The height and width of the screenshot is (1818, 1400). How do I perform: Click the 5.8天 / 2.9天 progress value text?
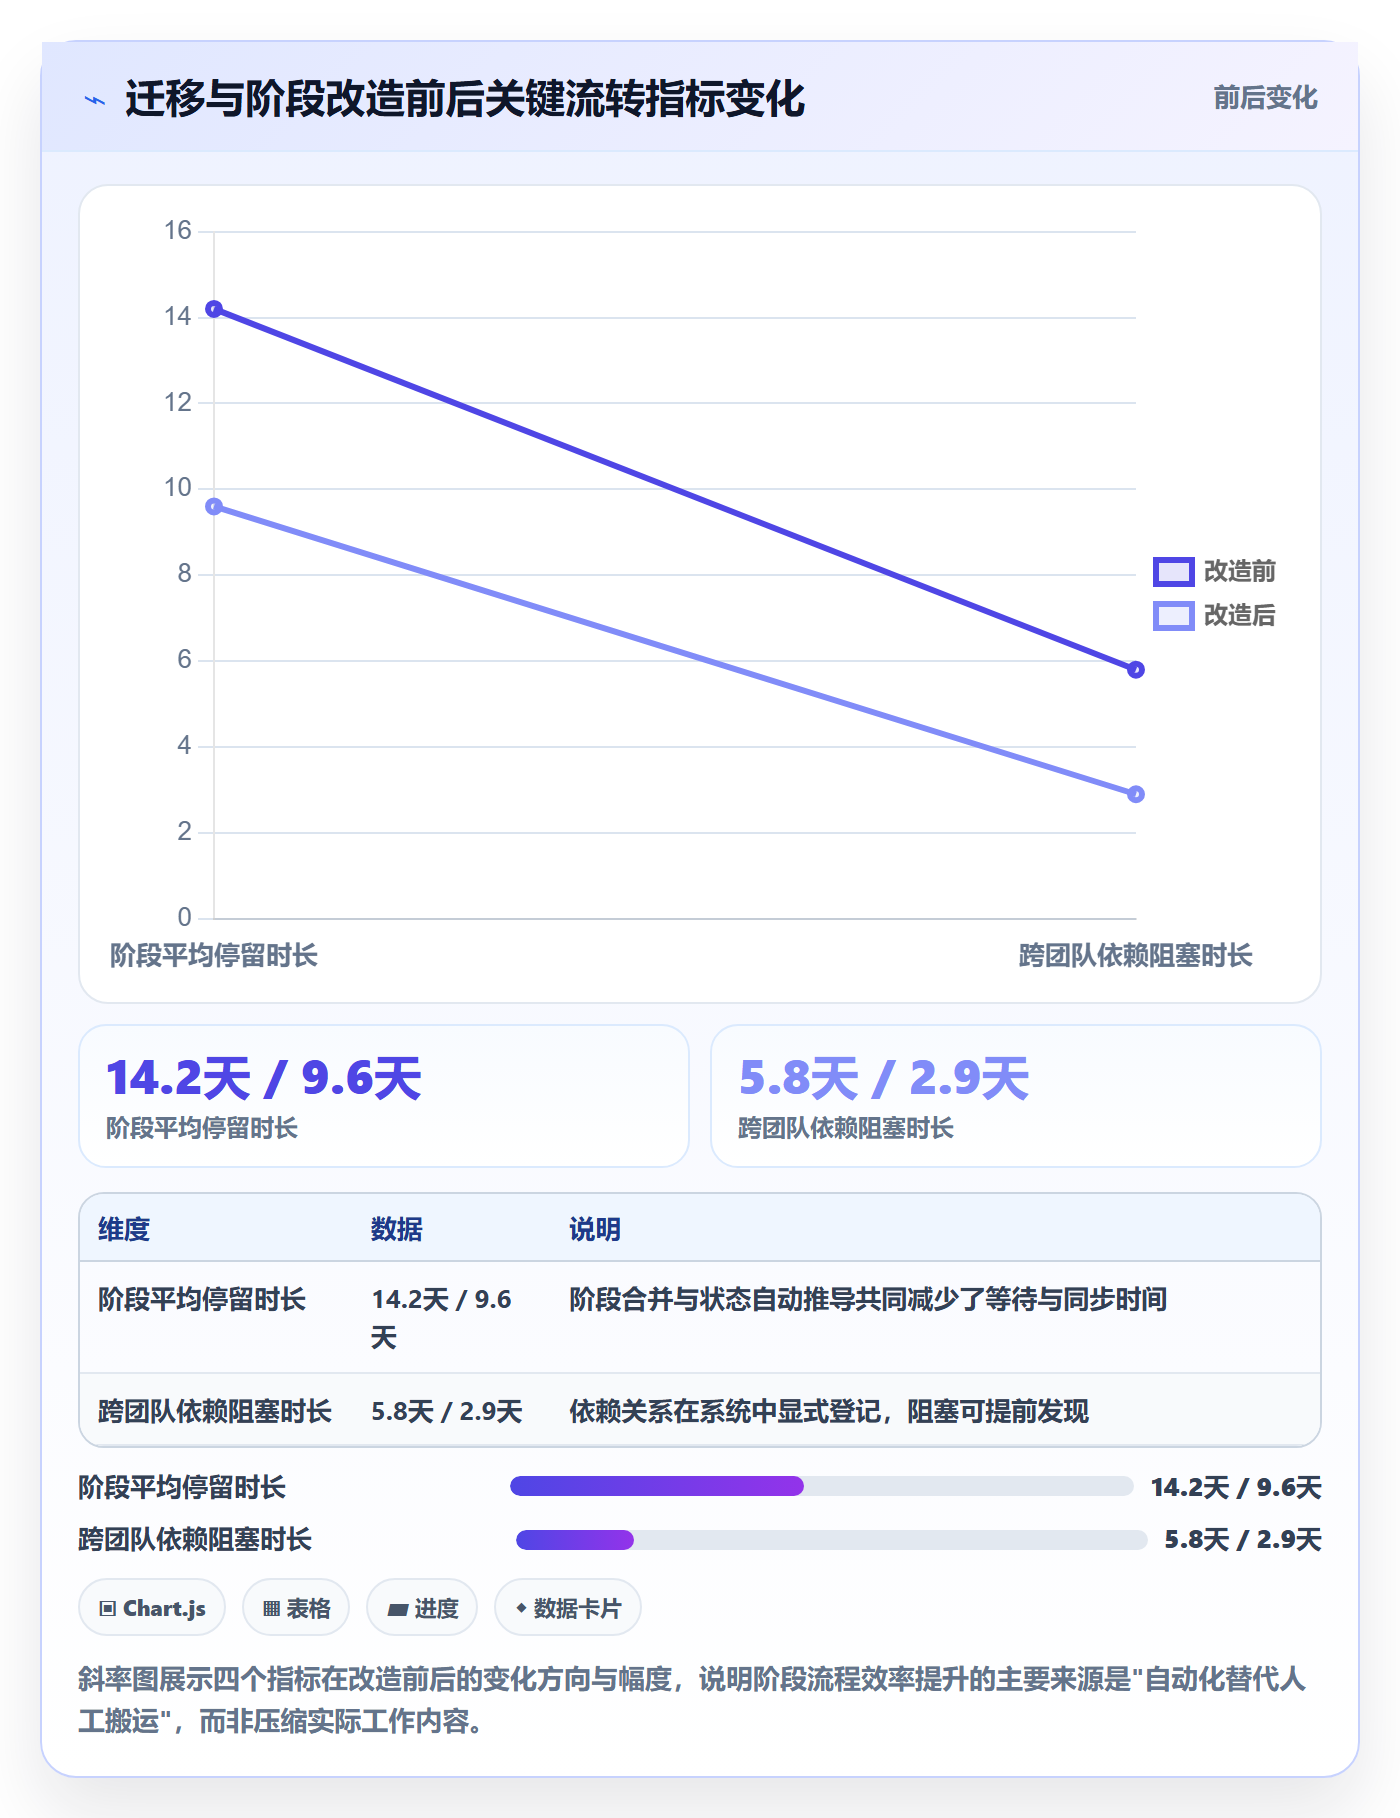point(1243,1539)
